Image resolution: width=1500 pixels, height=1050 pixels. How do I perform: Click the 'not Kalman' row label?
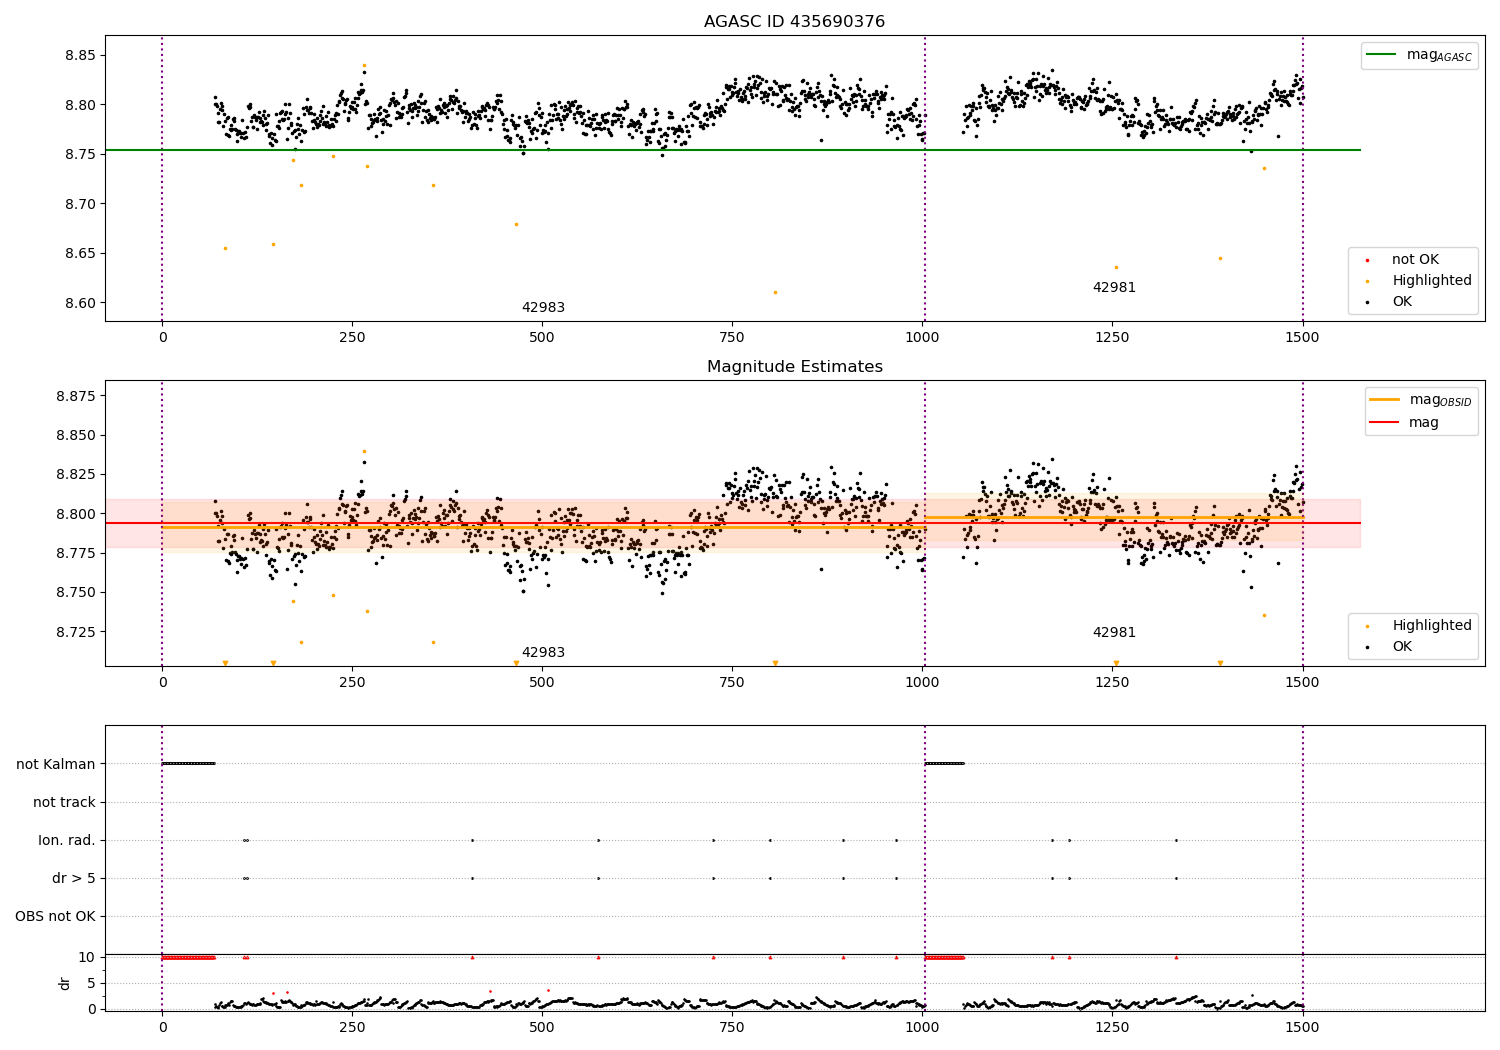click(x=56, y=764)
